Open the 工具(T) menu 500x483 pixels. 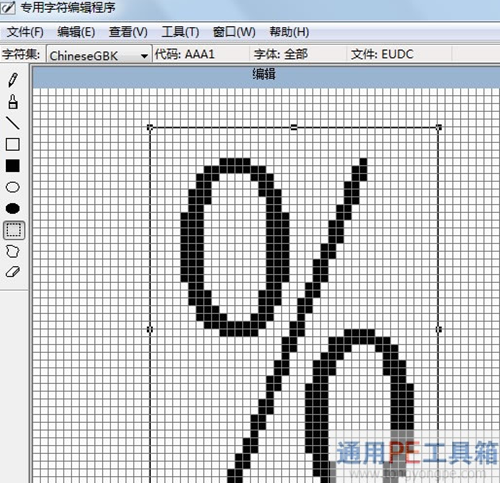click(x=180, y=32)
